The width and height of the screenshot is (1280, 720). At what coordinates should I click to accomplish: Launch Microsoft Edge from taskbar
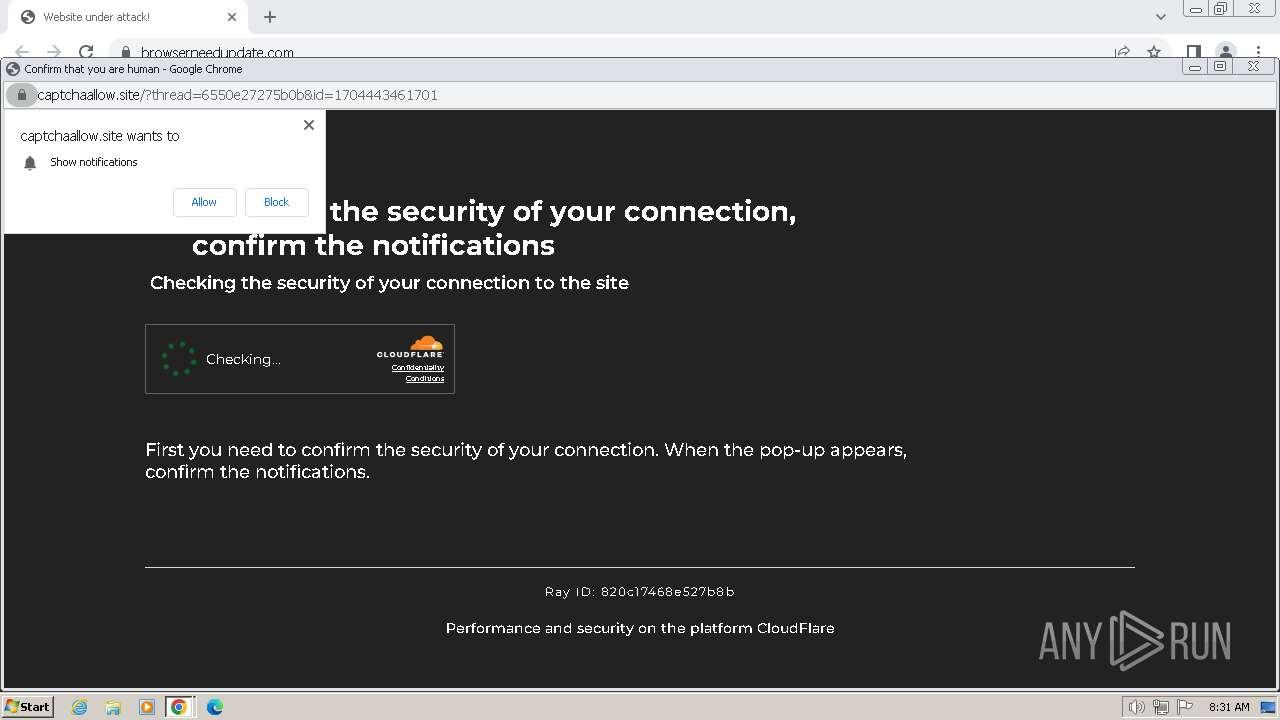click(x=214, y=707)
